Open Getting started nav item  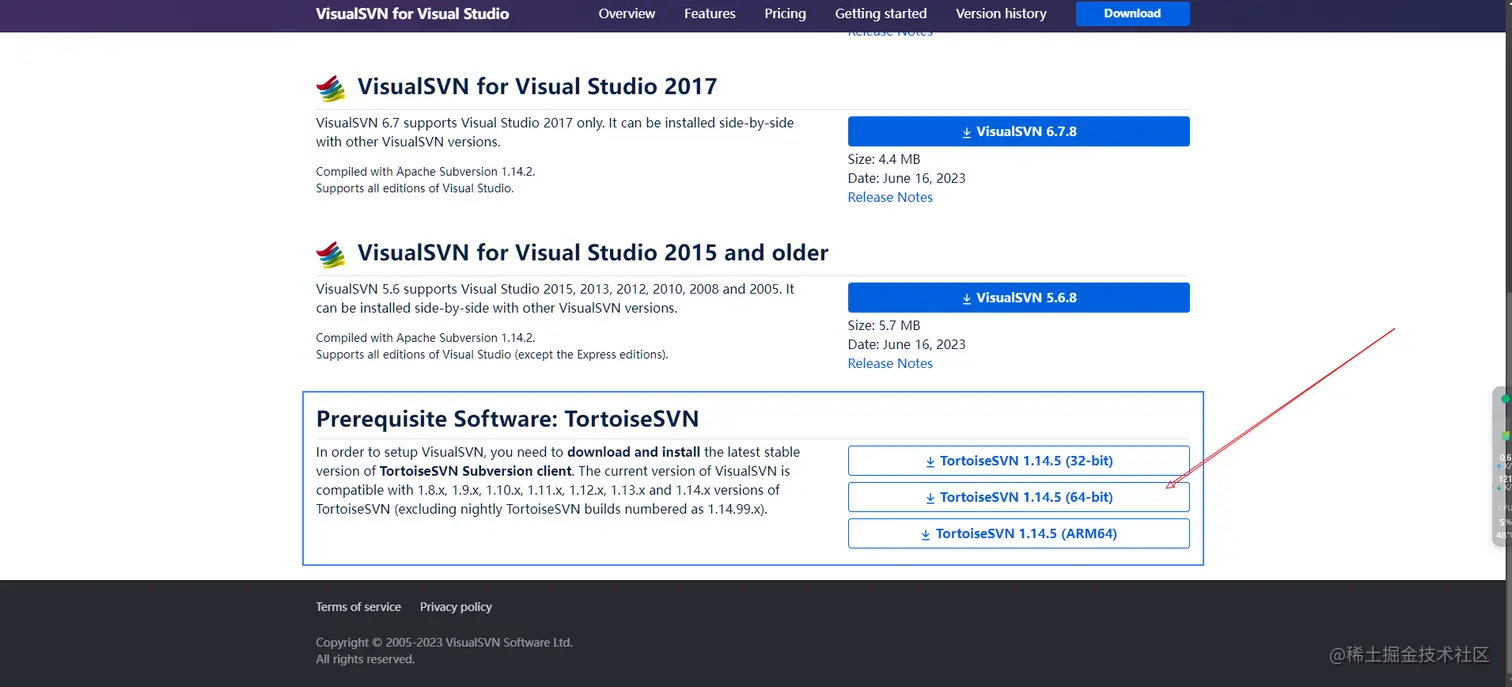pyautogui.click(x=881, y=14)
